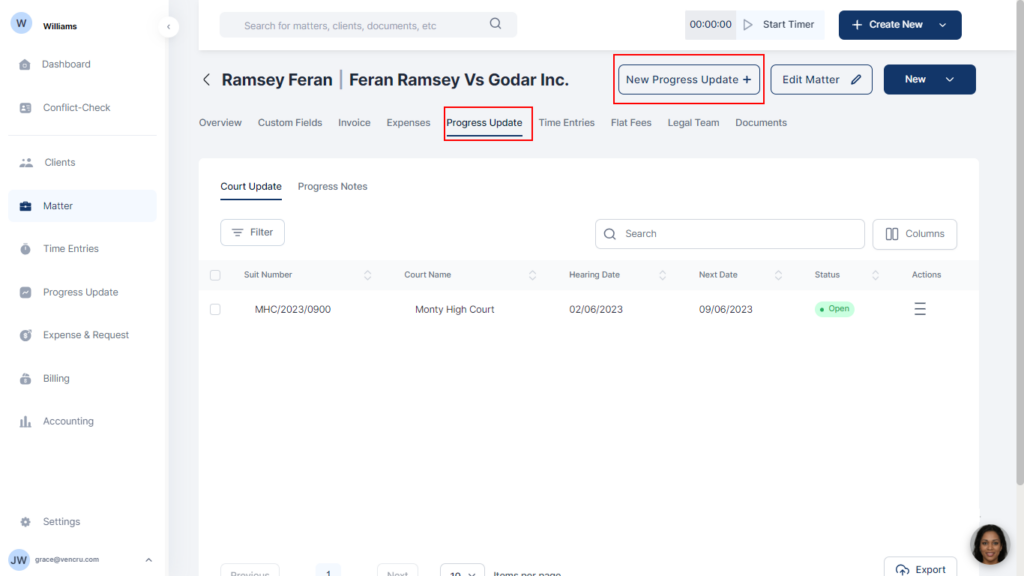Click New Progress Update button
This screenshot has width=1024, height=576.
(x=688, y=80)
